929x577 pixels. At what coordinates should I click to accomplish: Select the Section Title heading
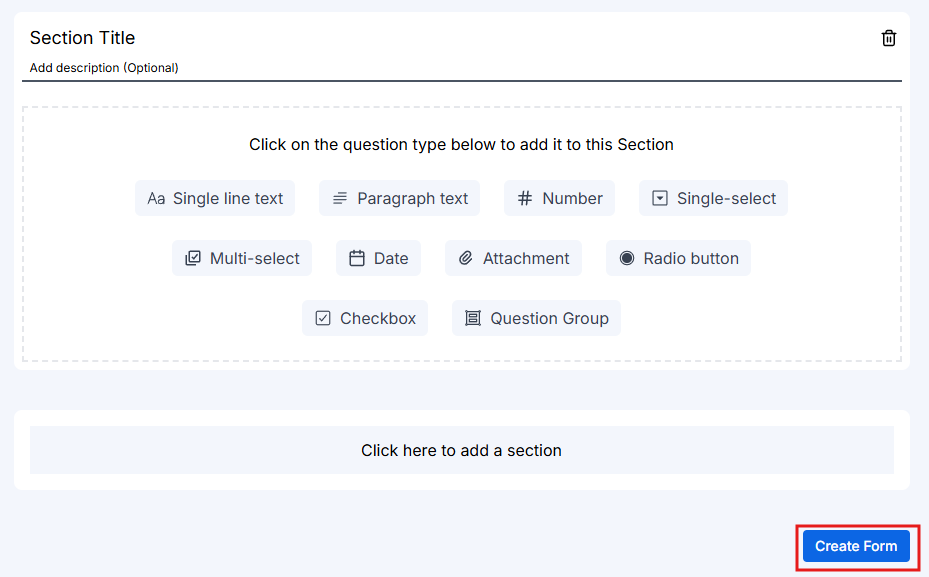83,38
